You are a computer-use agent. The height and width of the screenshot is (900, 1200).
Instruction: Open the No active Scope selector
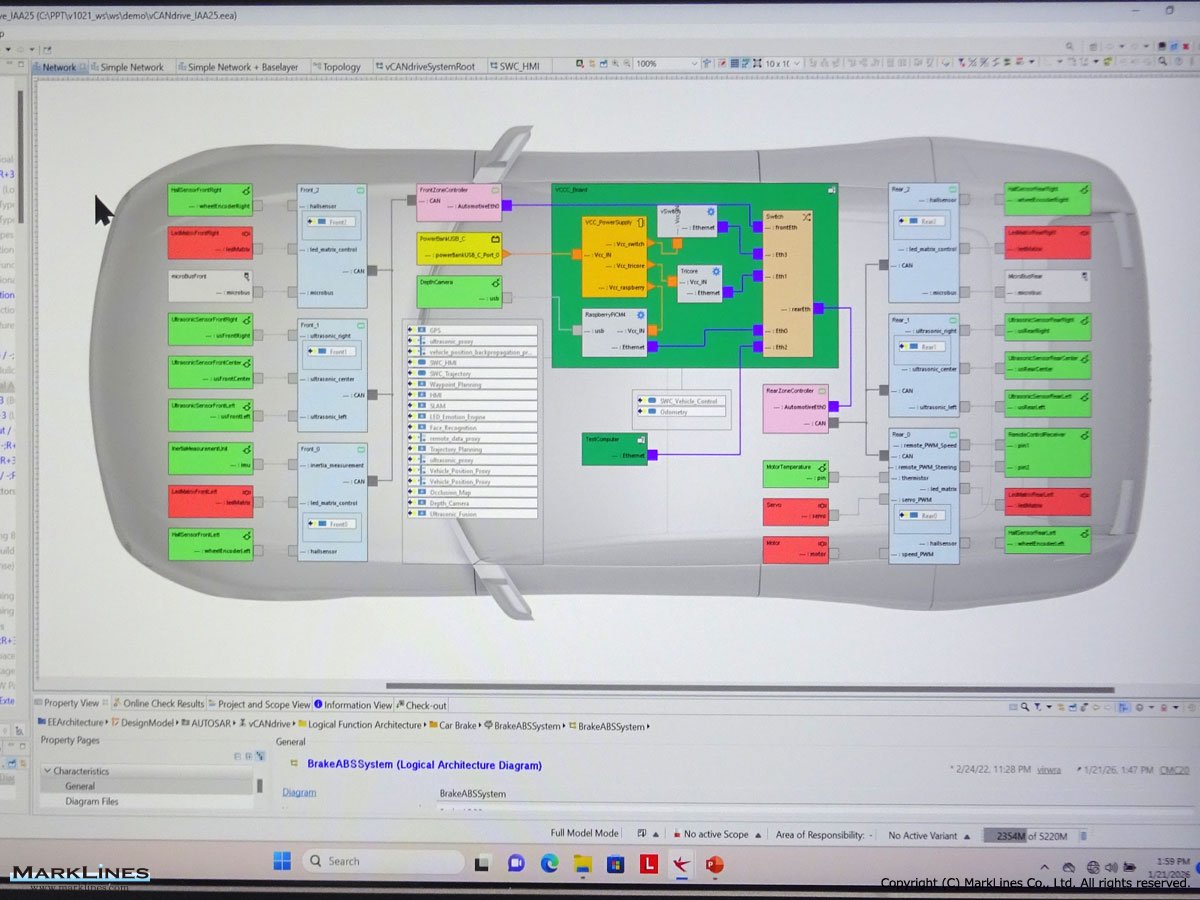(x=757, y=835)
